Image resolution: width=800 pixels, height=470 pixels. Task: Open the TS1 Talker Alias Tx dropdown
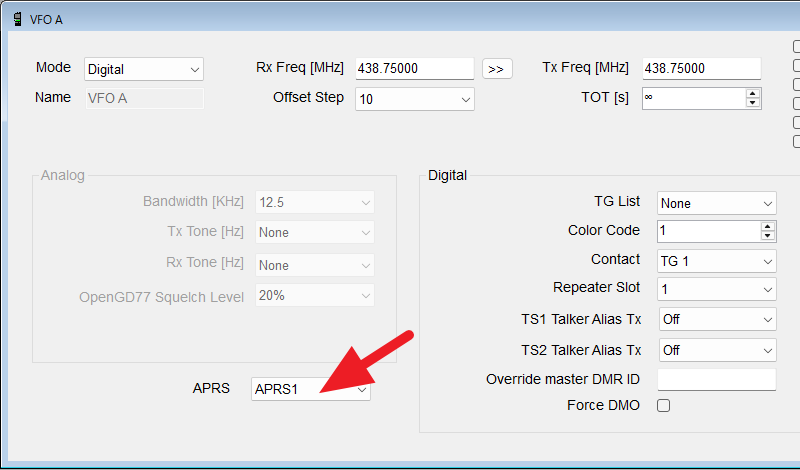(716, 320)
